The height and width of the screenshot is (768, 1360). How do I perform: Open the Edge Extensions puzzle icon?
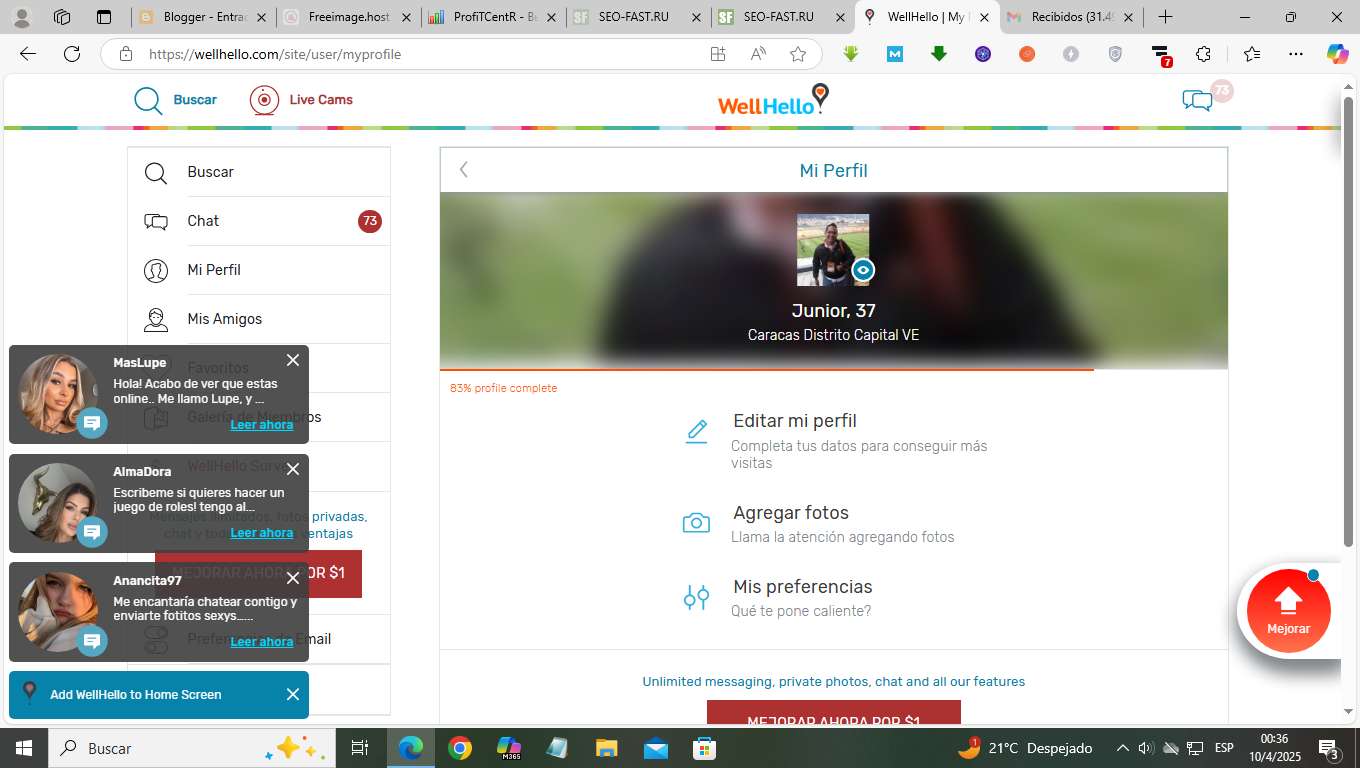click(x=1203, y=54)
